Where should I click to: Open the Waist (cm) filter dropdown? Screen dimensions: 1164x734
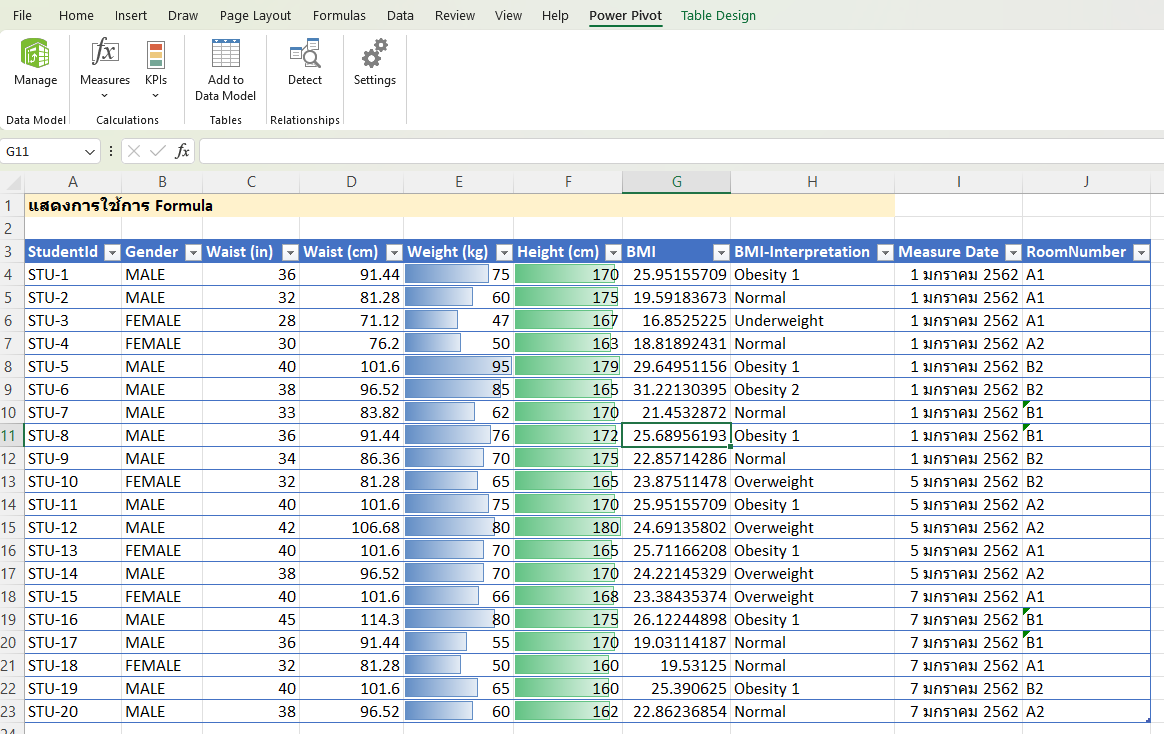394,252
